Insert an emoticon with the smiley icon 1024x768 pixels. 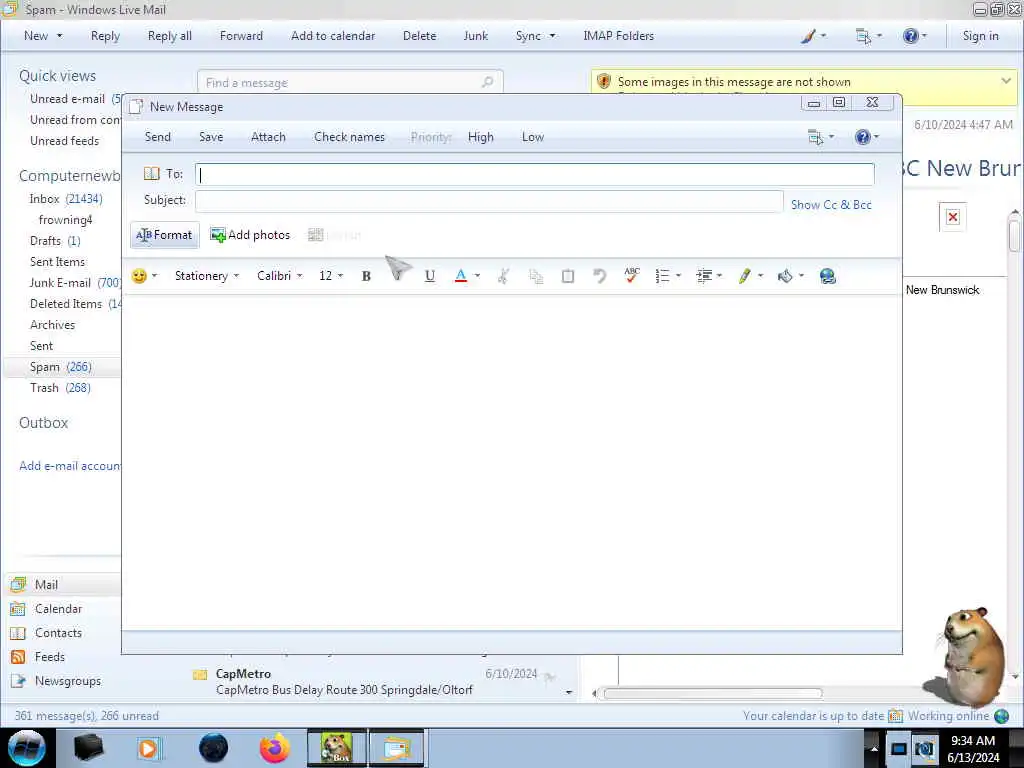click(x=139, y=276)
